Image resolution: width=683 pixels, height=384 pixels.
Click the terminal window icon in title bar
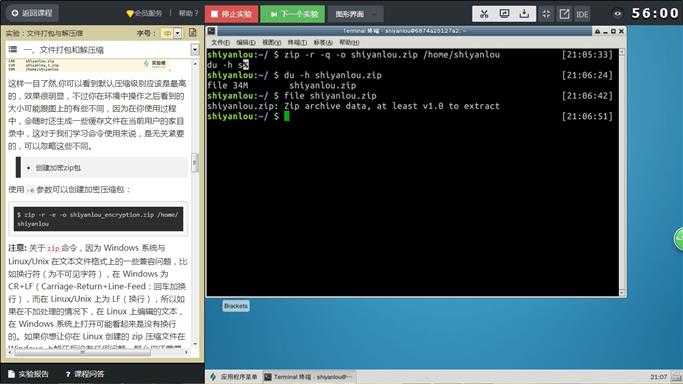tap(212, 31)
